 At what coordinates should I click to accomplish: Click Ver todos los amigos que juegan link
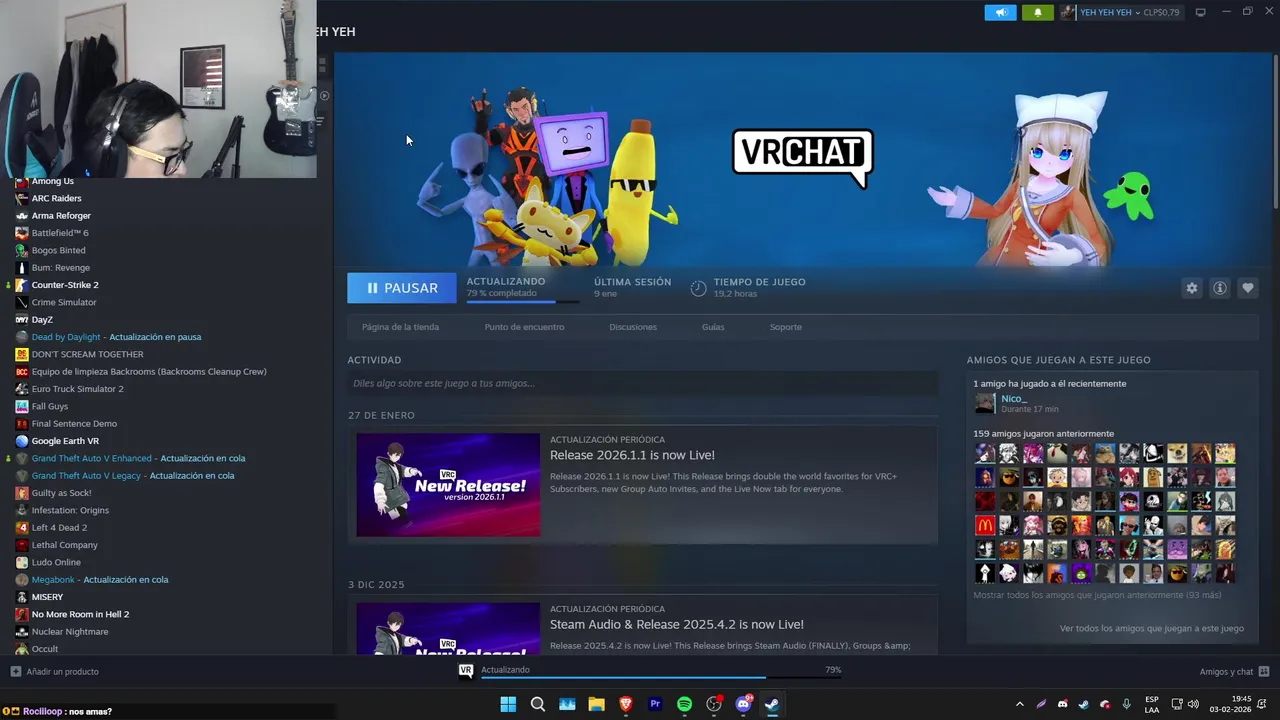tap(1152, 629)
